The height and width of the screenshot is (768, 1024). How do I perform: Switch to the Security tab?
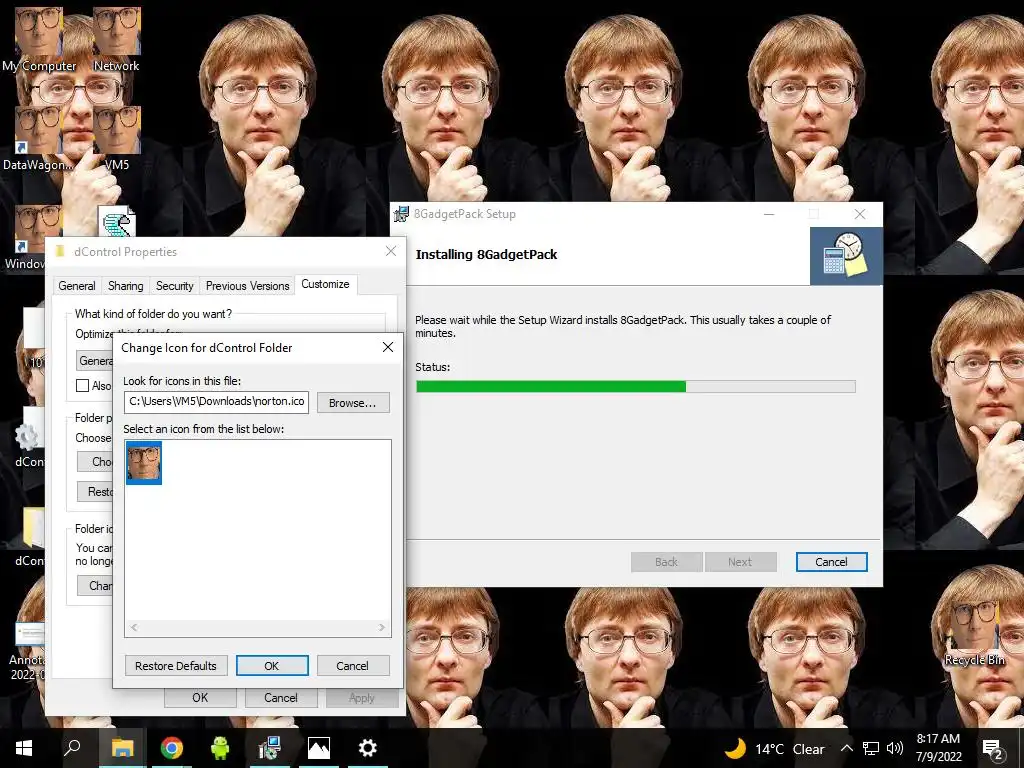pos(174,286)
